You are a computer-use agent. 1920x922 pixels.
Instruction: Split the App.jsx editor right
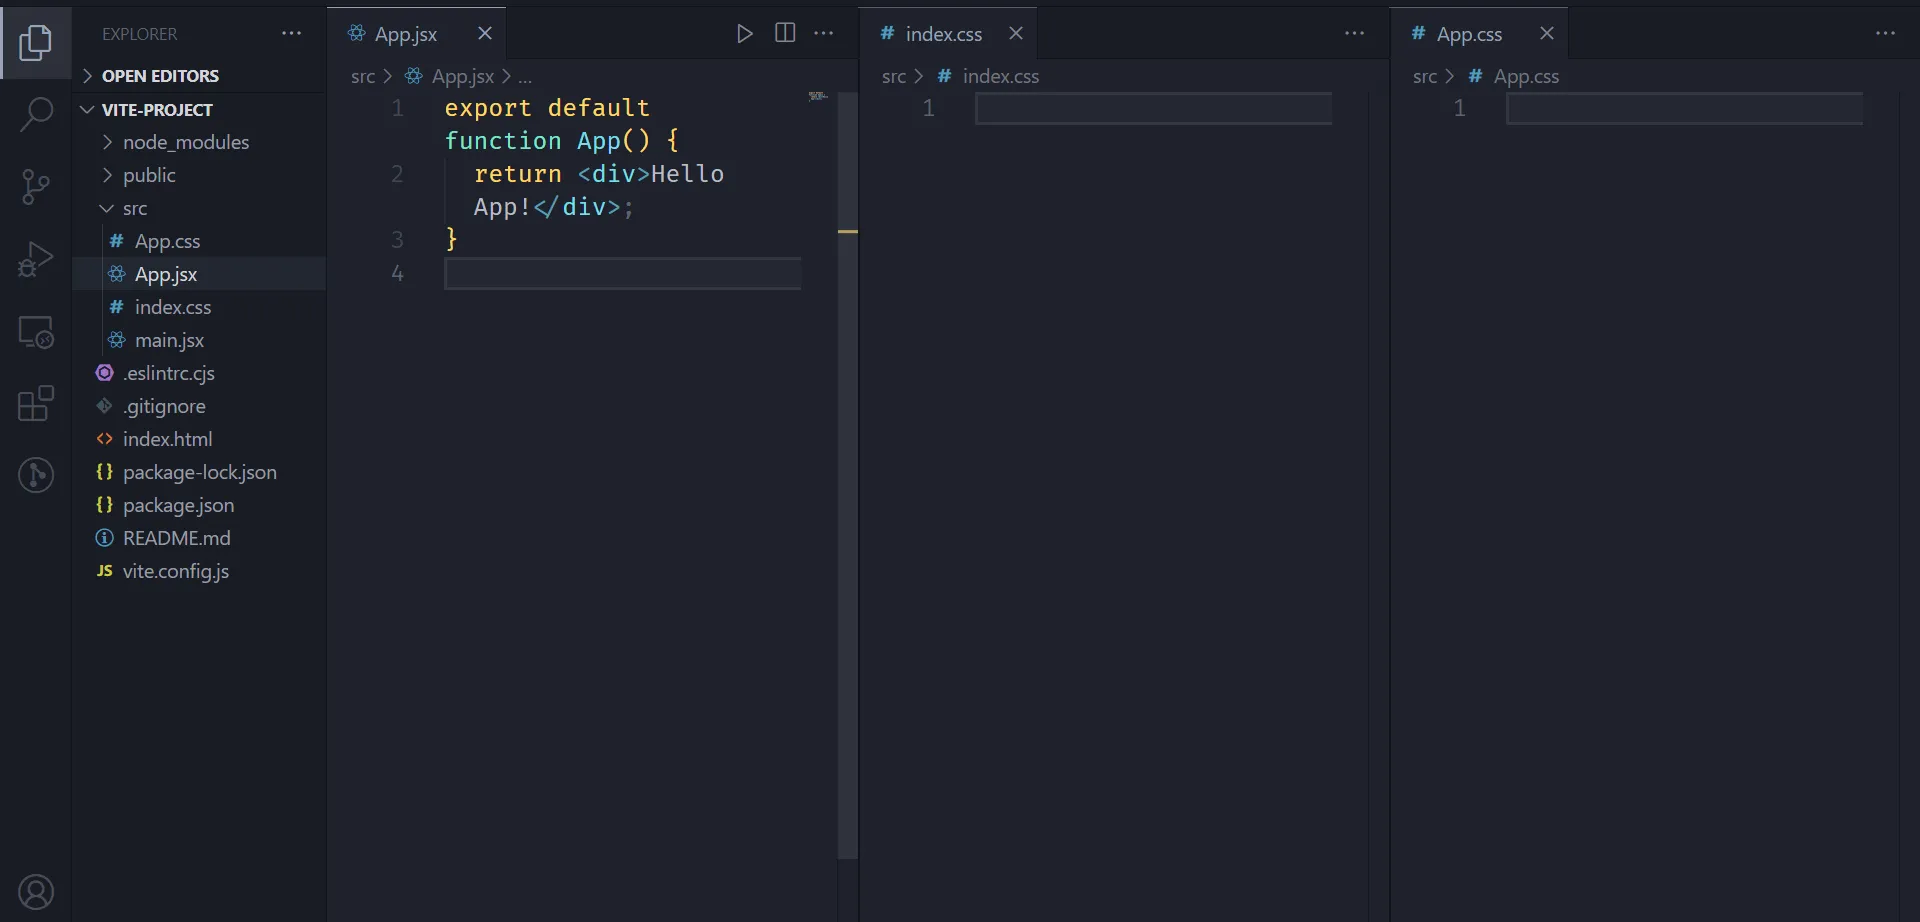click(x=785, y=34)
